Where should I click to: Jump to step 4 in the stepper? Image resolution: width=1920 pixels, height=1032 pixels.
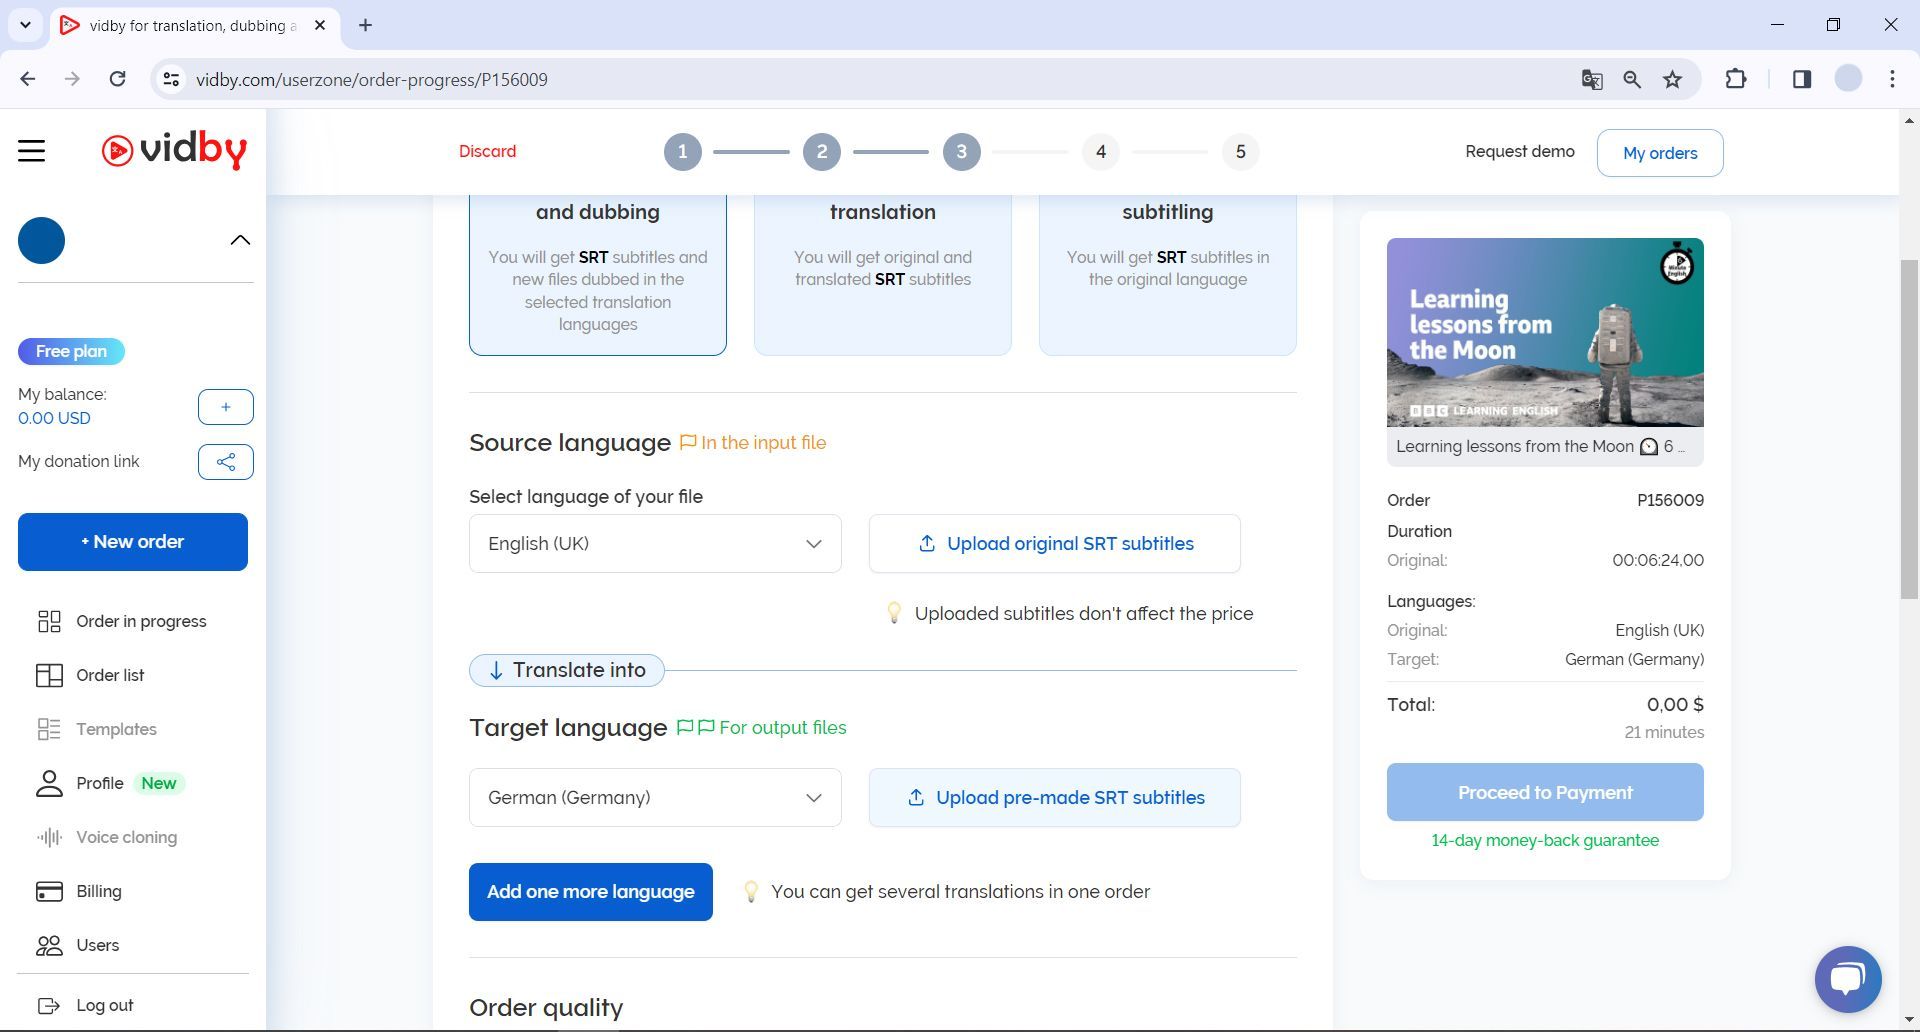[1100, 152]
